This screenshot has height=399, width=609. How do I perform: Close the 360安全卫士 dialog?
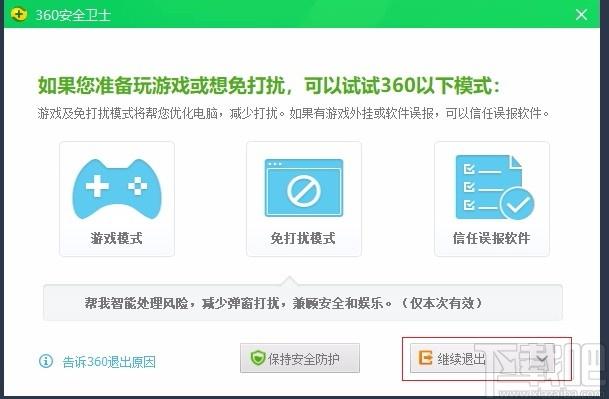(x=581, y=15)
